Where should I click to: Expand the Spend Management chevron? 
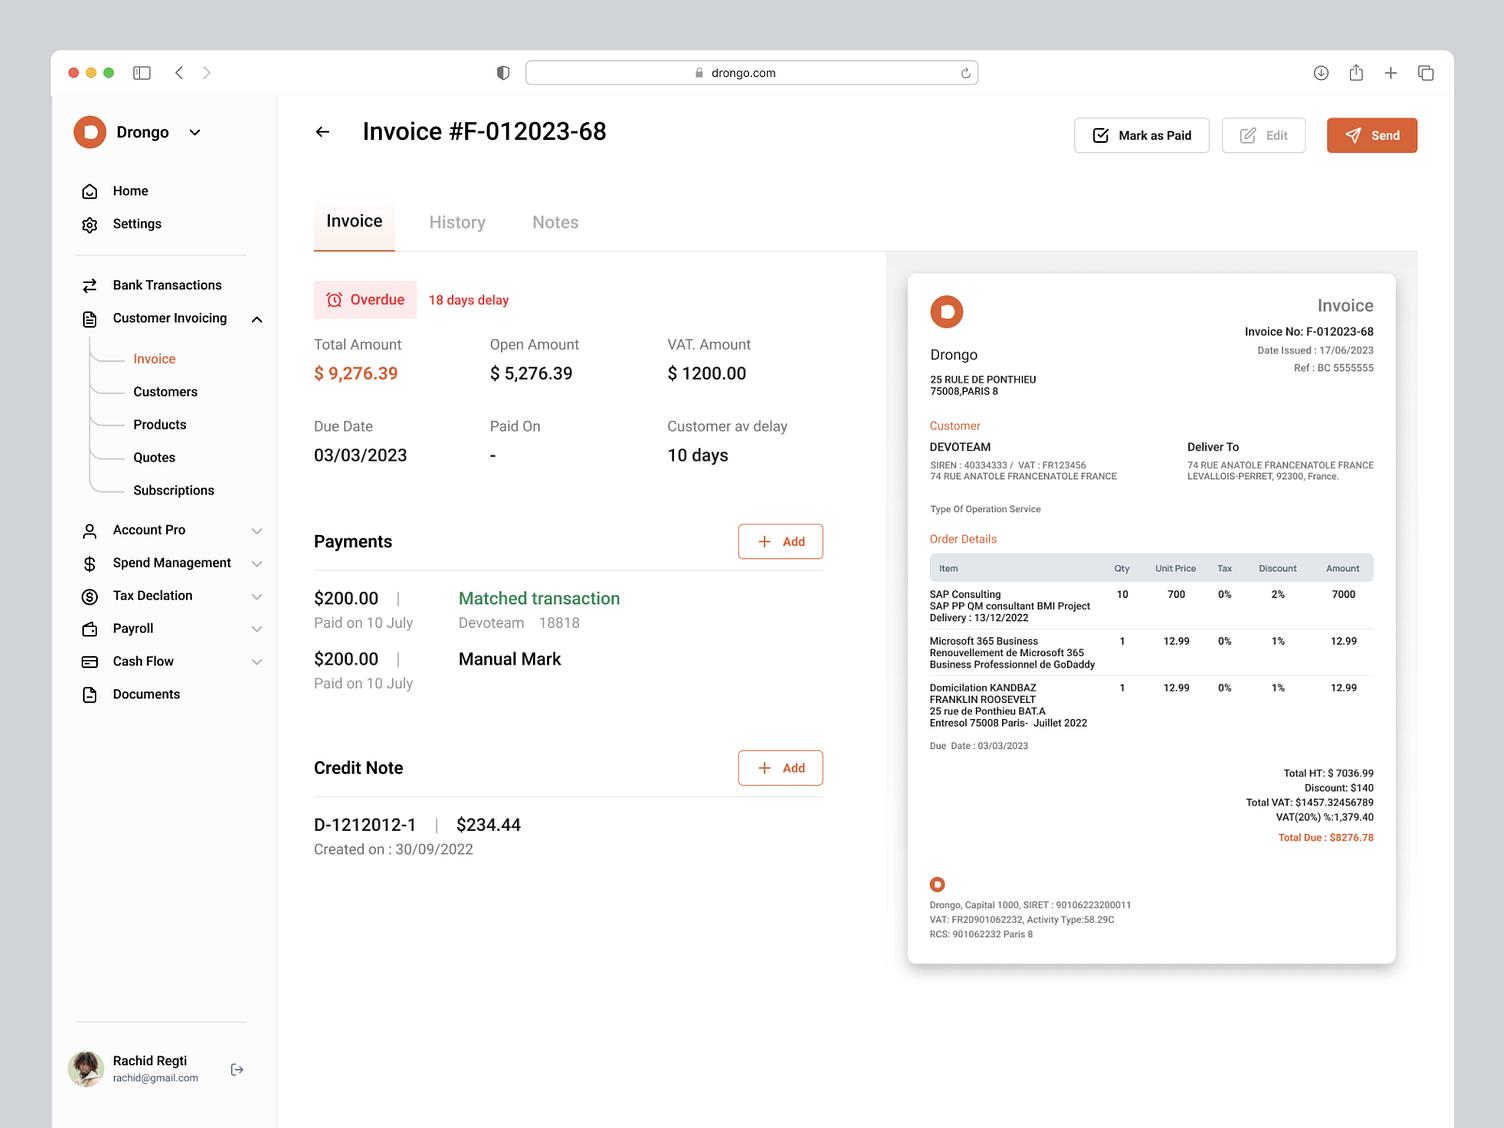pos(257,564)
